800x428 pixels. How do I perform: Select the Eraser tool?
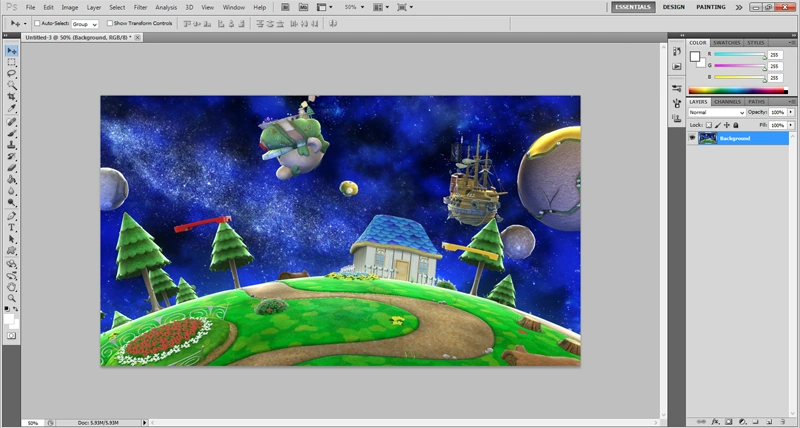(11, 168)
